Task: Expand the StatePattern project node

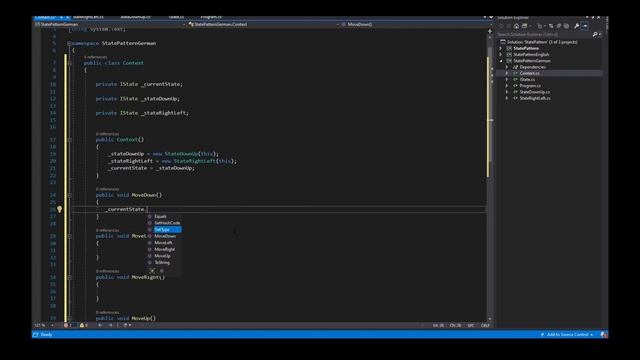Action: 501,49
